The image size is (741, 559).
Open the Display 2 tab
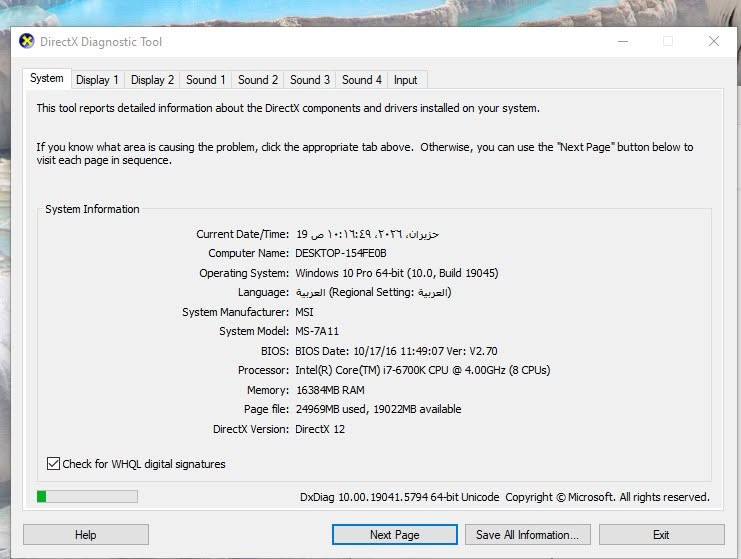coord(152,80)
